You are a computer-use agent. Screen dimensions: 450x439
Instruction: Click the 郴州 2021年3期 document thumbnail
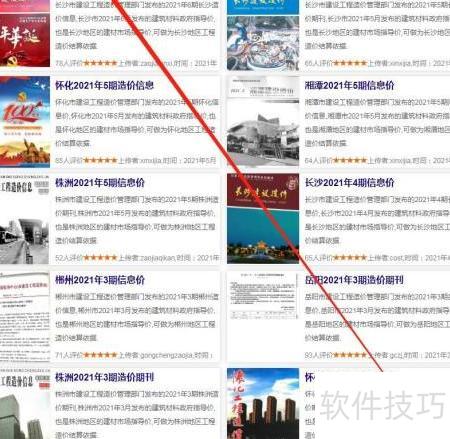tap(25, 316)
